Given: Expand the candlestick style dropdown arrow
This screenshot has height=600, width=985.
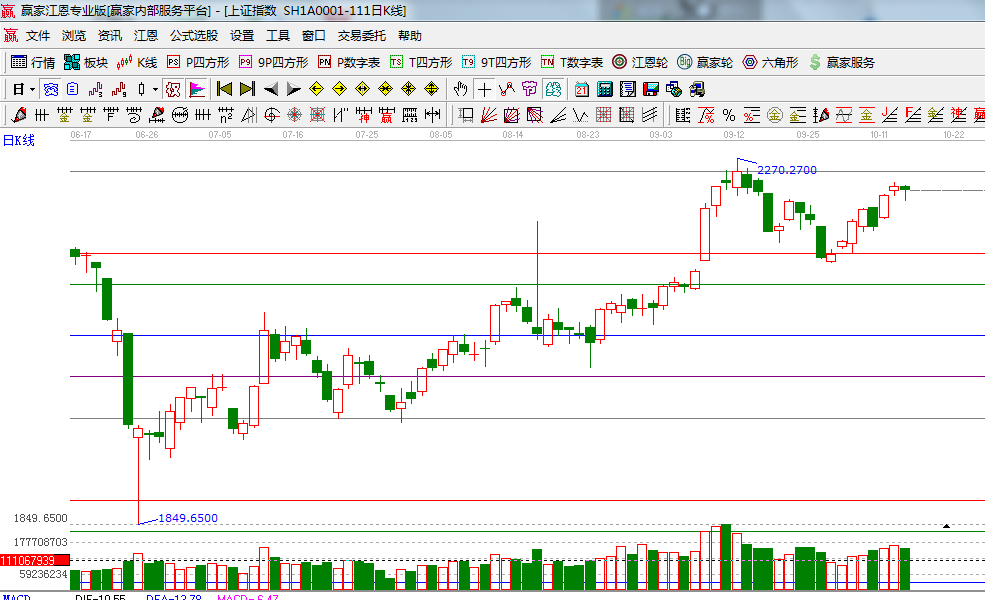Looking at the screenshot, I should [155, 89].
